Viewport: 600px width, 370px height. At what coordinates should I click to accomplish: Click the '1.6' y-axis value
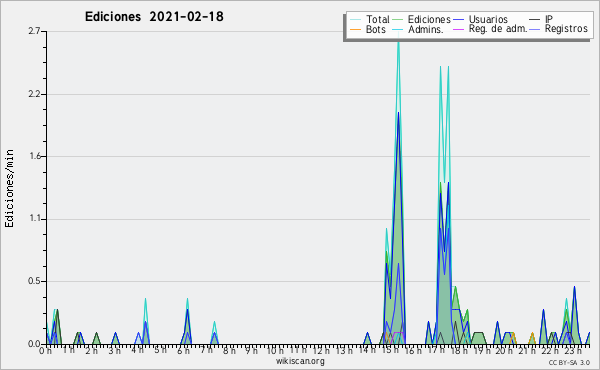[x=34, y=156]
